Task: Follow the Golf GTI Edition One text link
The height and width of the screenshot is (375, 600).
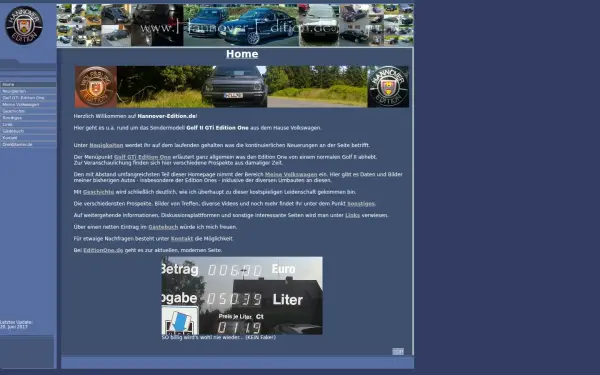Action: click(142, 157)
